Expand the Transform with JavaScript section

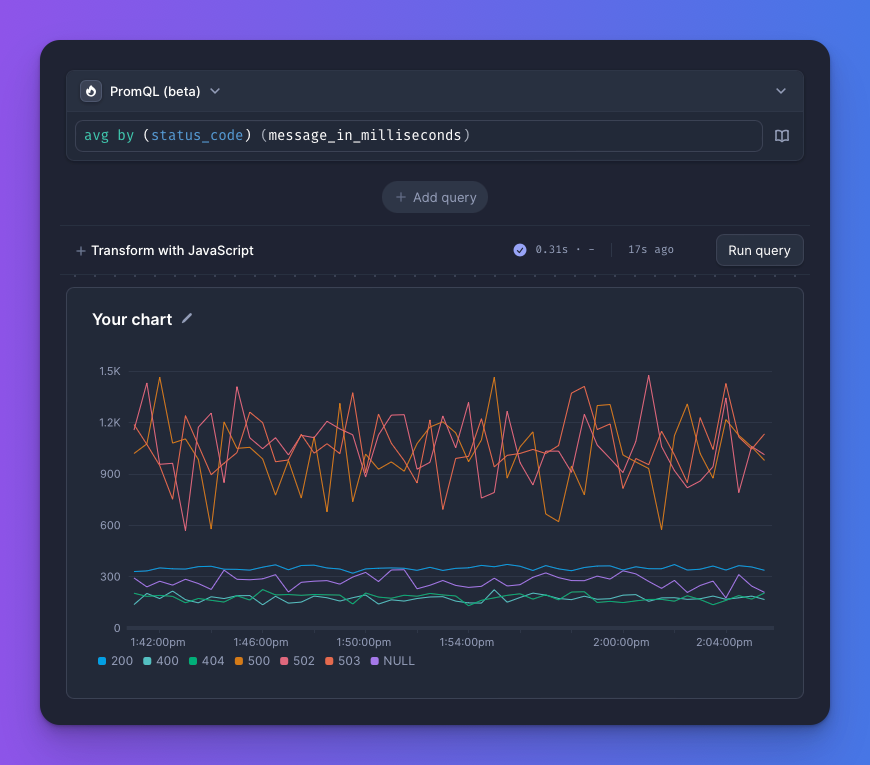click(172, 250)
